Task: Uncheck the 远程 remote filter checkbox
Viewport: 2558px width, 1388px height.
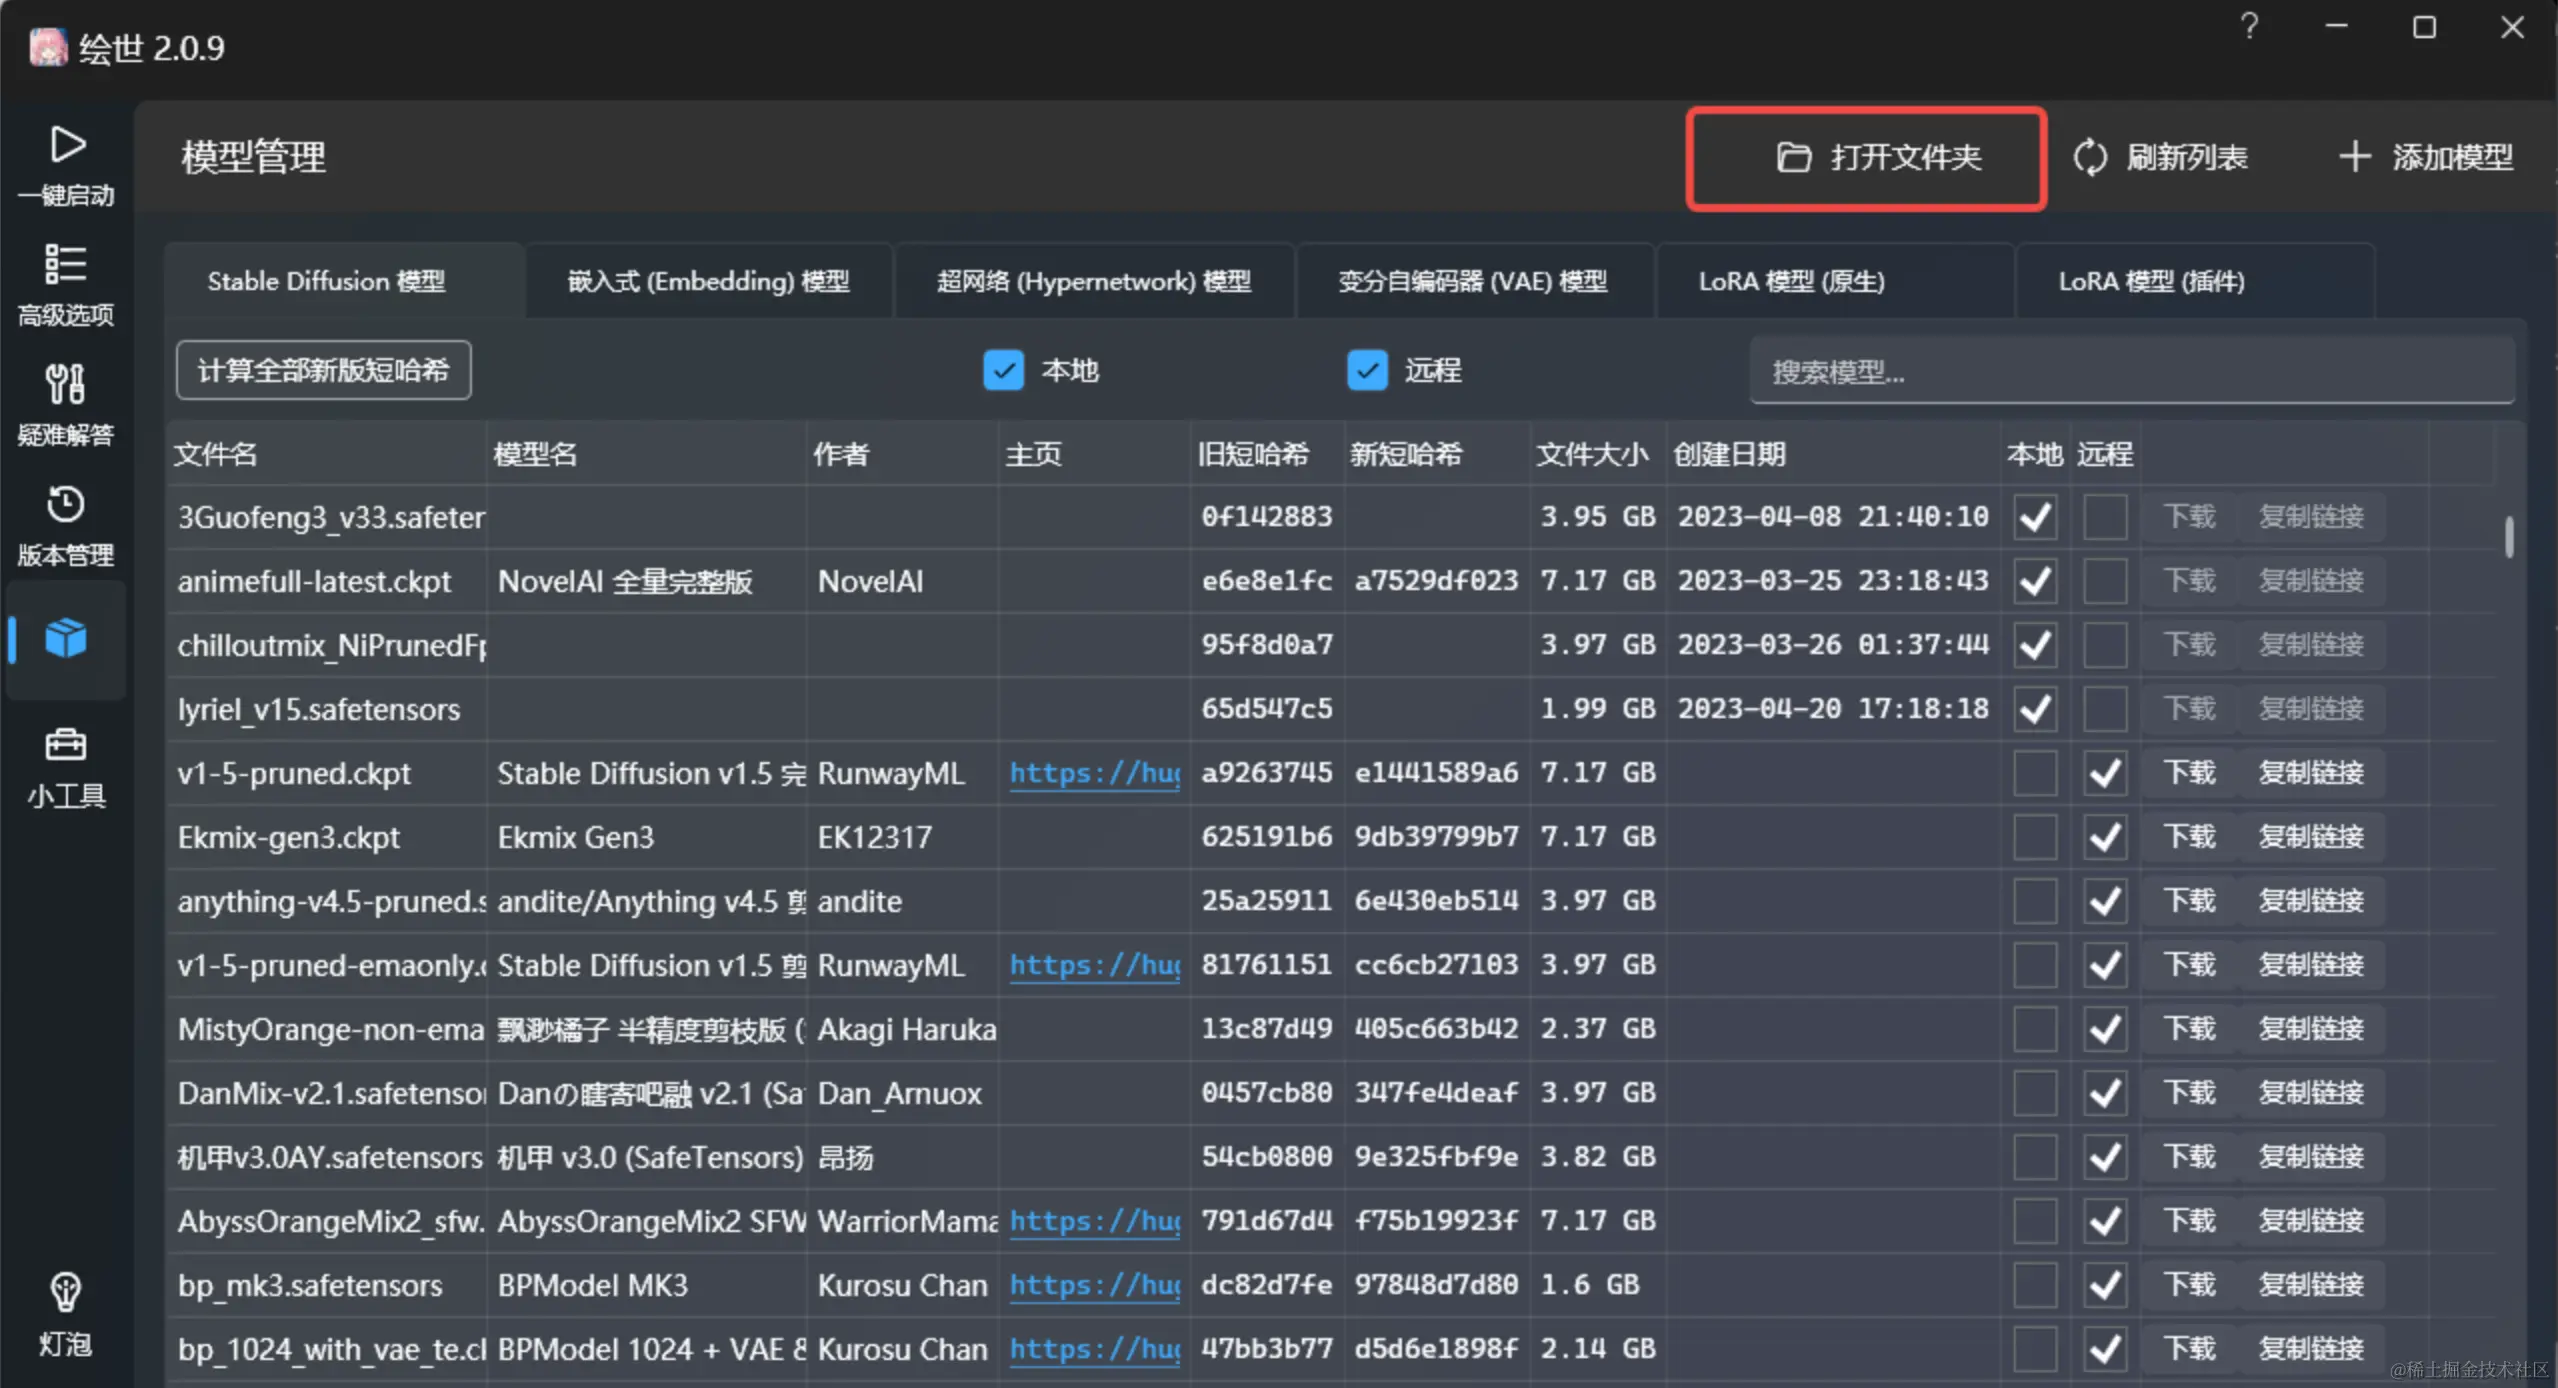Action: click(x=1367, y=371)
